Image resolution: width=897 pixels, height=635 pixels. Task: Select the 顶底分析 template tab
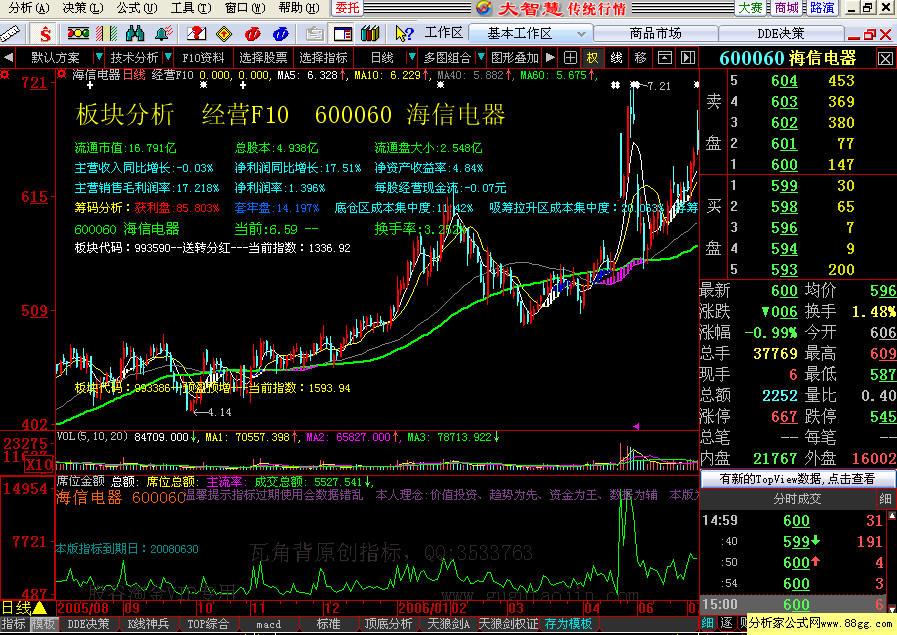point(388,624)
